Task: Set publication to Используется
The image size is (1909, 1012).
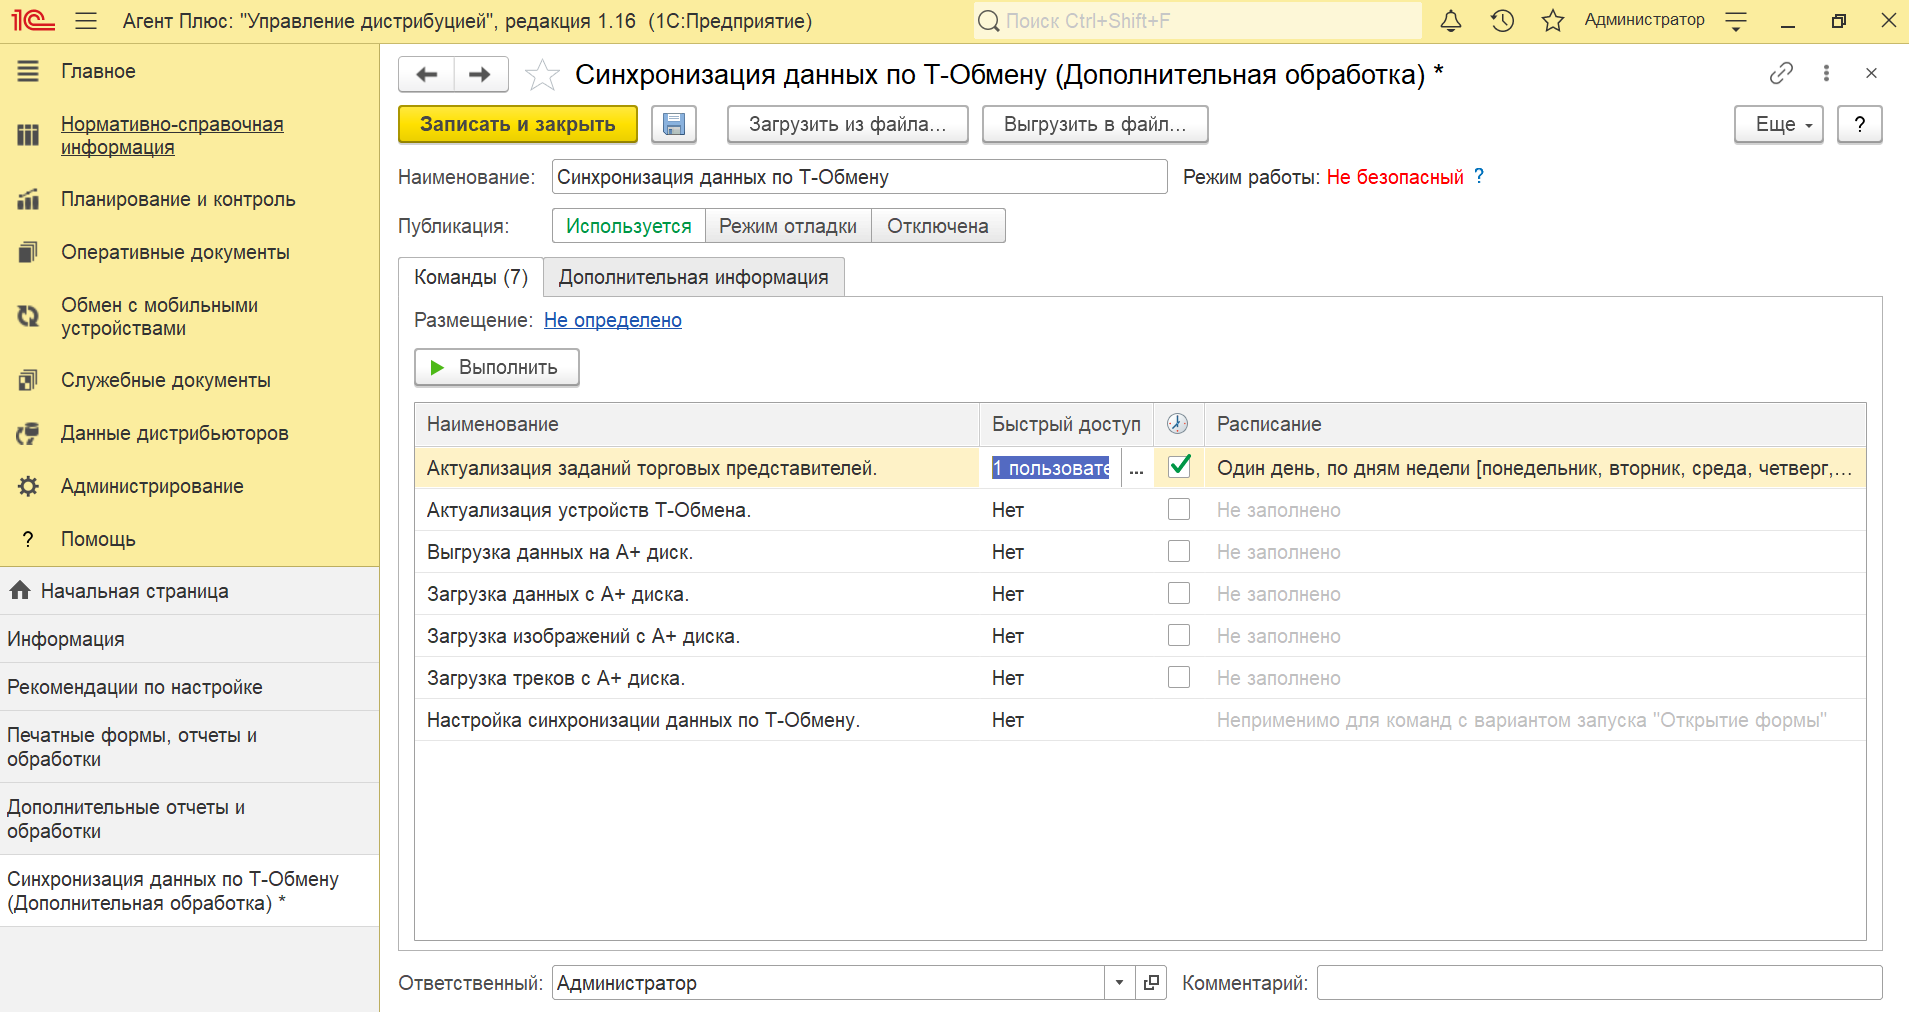Action: [629, 226]
